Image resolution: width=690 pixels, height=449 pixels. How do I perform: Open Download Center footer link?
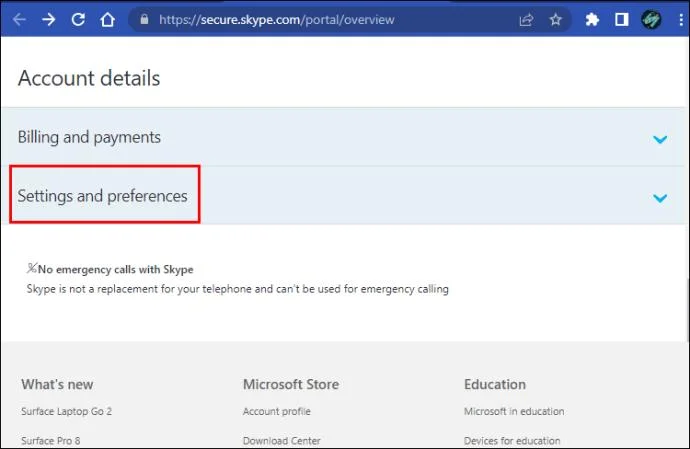pyautogui.click(x=282, y=441)
